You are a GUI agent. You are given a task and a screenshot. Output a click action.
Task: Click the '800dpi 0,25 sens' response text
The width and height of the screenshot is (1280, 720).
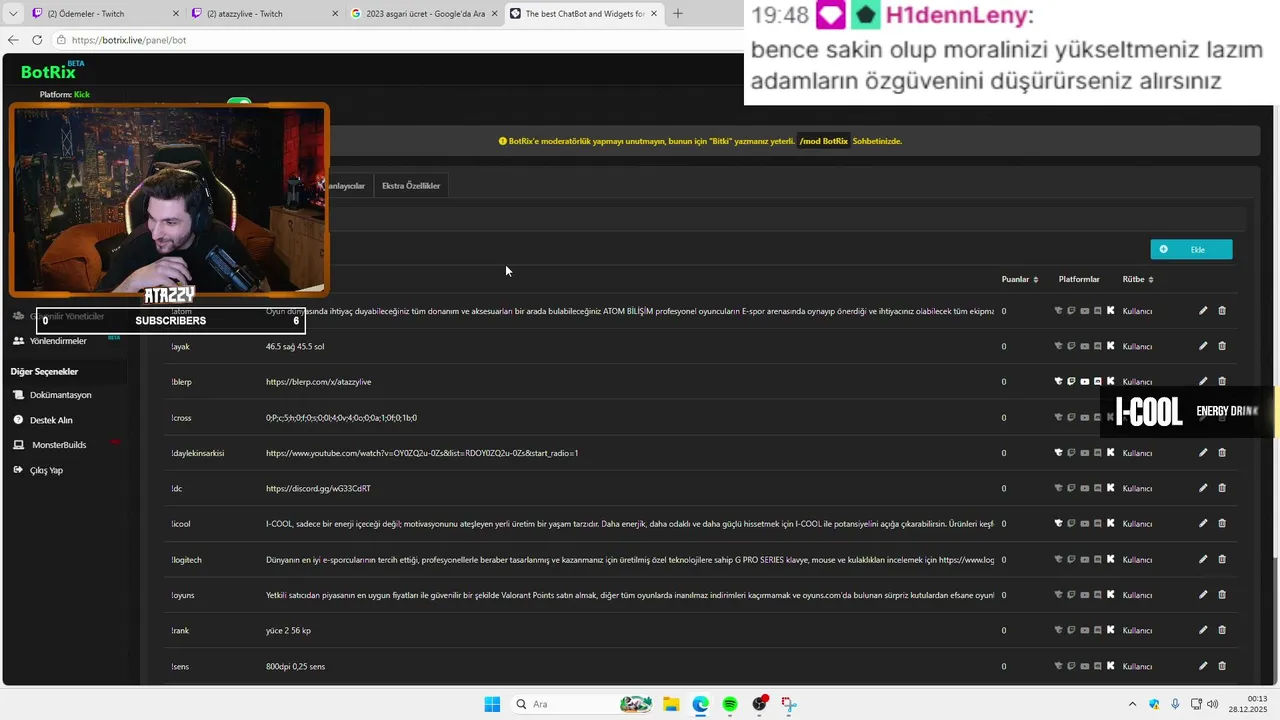pyautogui.click(x=295, y=666)
